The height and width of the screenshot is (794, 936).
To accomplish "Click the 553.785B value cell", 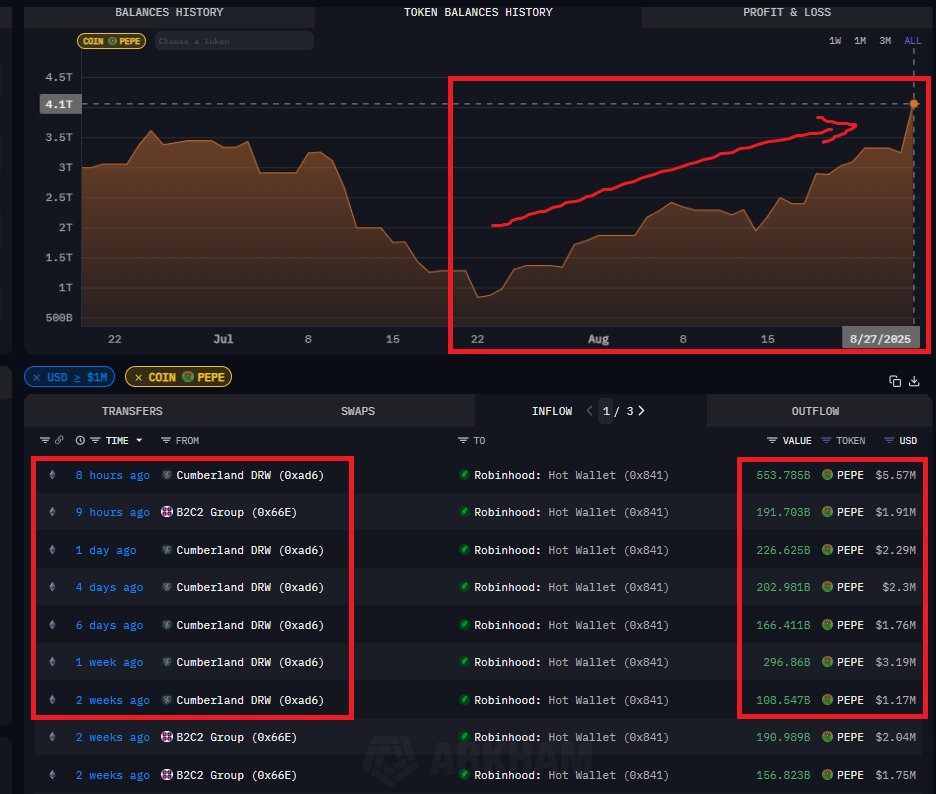I will pos(783,475).
